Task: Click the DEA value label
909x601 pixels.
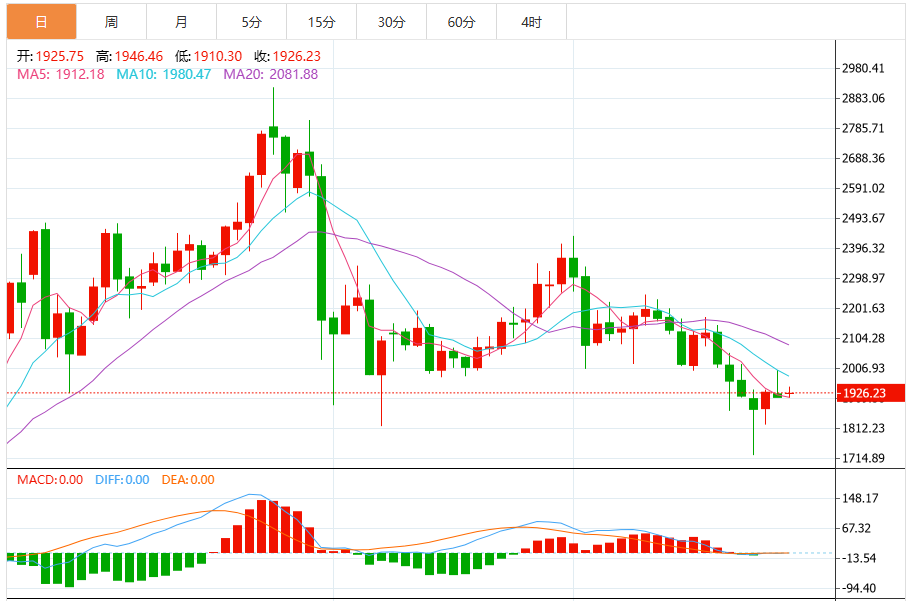Action: point(188,480)
